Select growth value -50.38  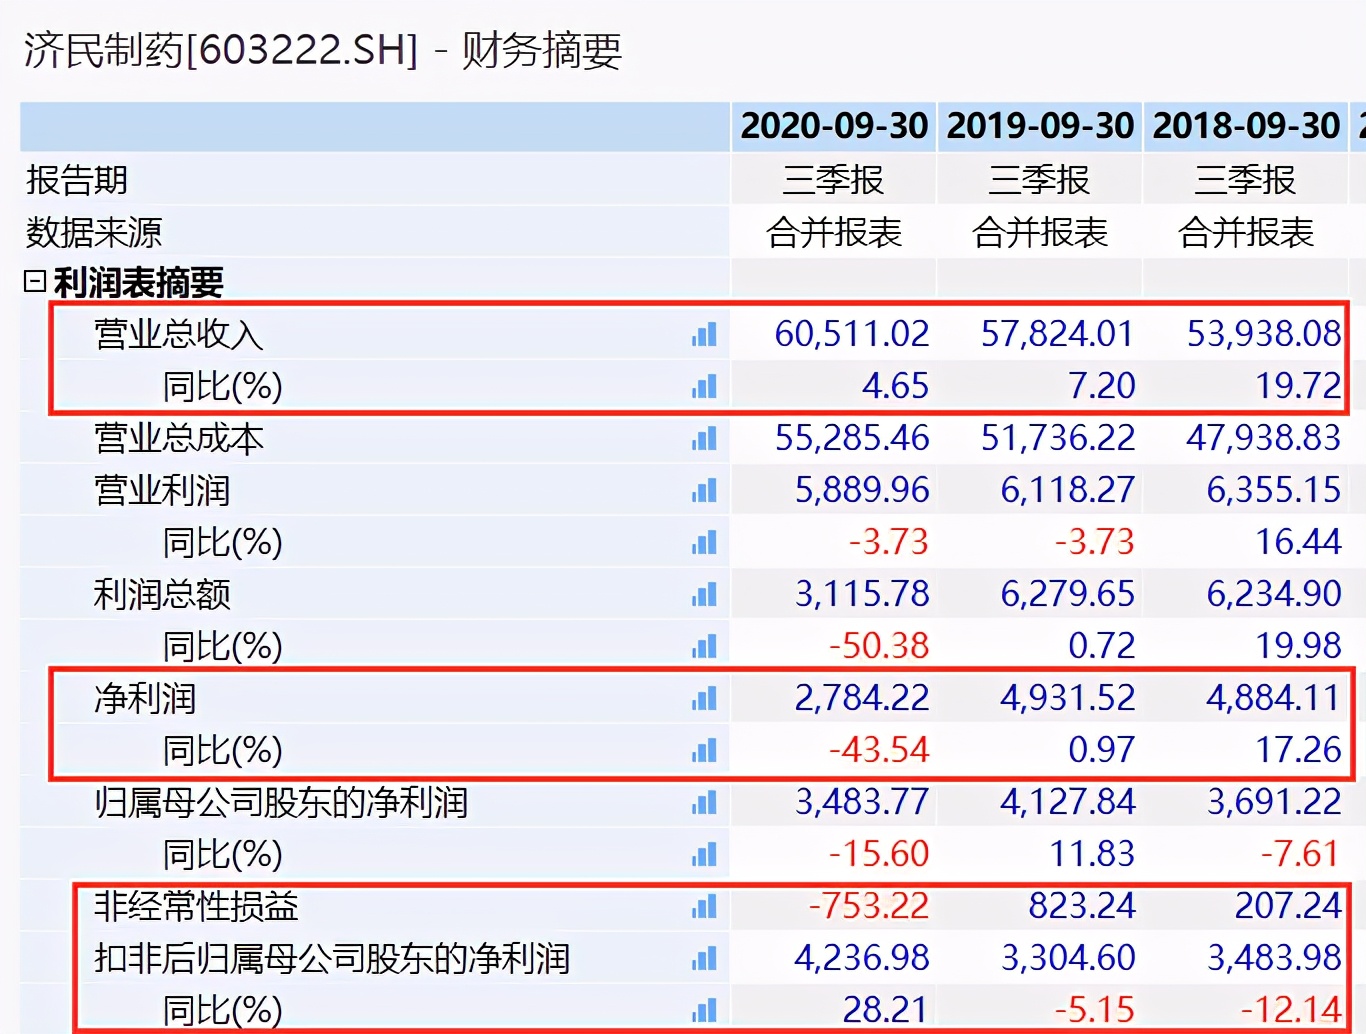click(x=879, y=646)
